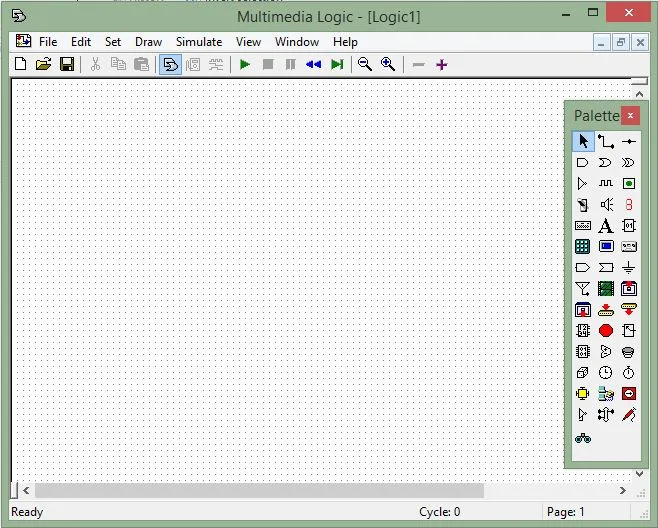The height and width of the screenshot is (528, 658).
Task: Open the Window menu
Action: pyautogui.click(x=297, y=42)
